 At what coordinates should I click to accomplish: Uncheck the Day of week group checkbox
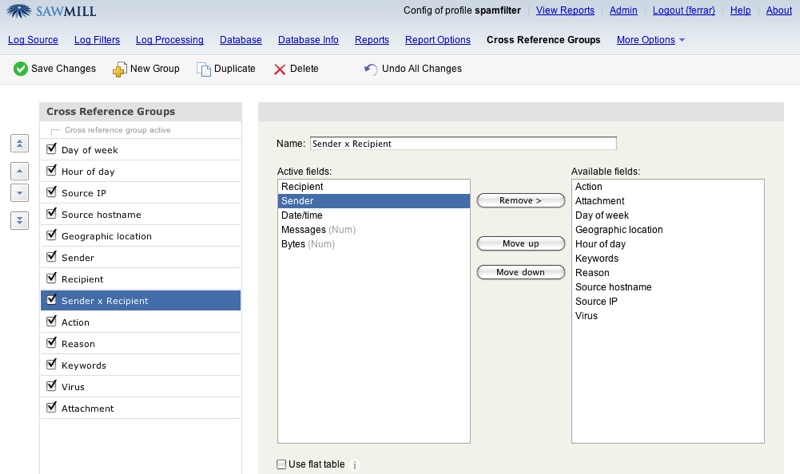pos(52,149)
